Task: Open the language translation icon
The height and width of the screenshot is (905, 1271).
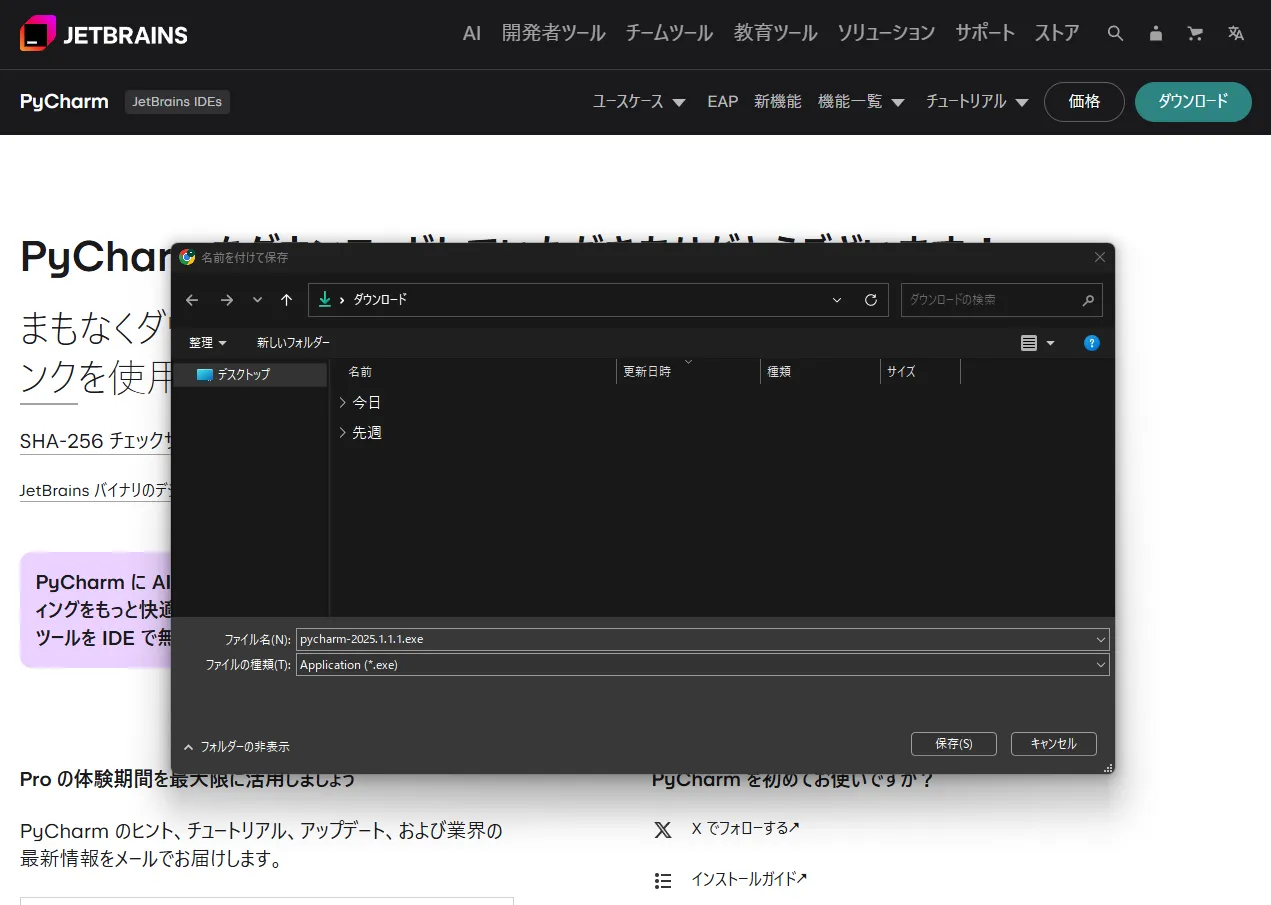Action: [x=1236, y=33]
